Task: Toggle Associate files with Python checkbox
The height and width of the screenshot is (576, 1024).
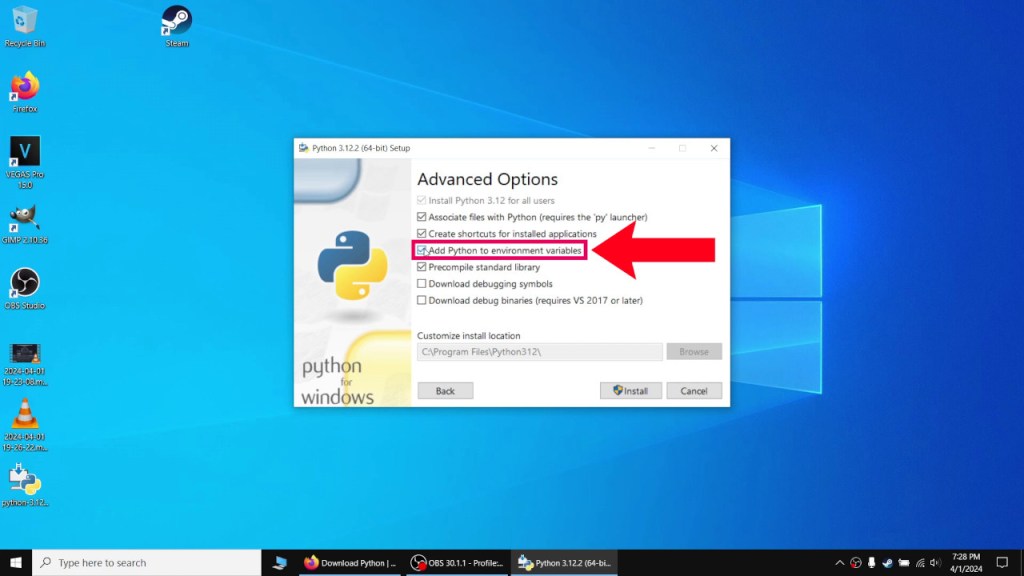Action: coord(422,216)
